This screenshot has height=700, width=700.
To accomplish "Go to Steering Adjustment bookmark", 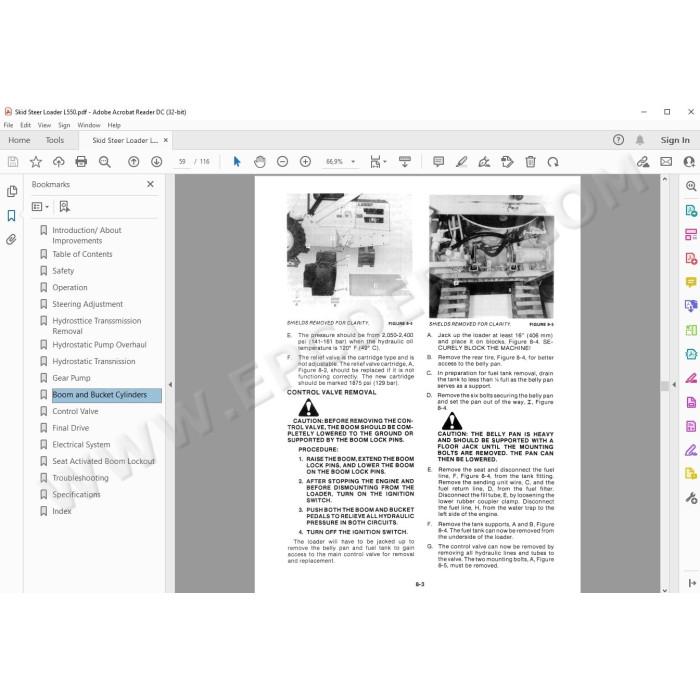I will 88,304.
